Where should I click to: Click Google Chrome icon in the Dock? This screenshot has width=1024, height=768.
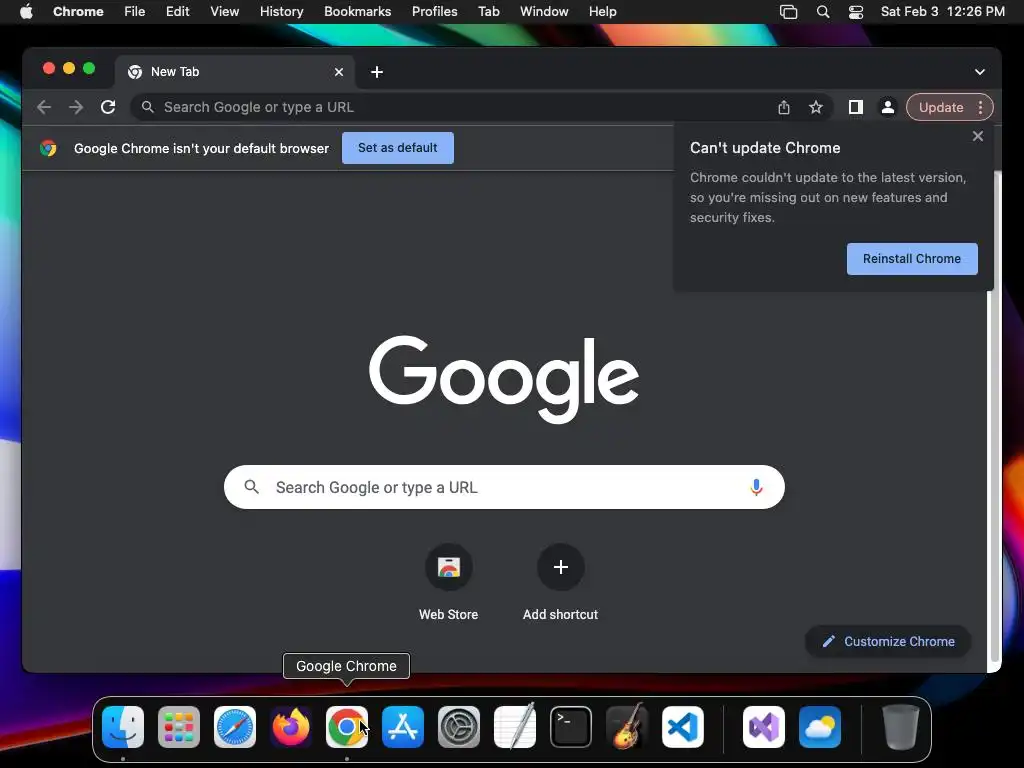(x=347, y=727)
